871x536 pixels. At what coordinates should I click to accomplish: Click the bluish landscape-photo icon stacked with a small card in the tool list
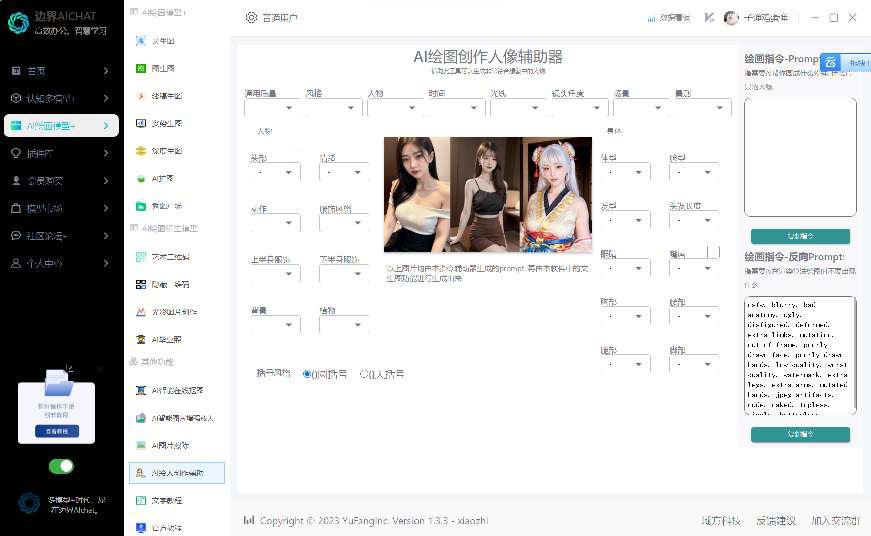pyautogui.click(x=141, y=418)
